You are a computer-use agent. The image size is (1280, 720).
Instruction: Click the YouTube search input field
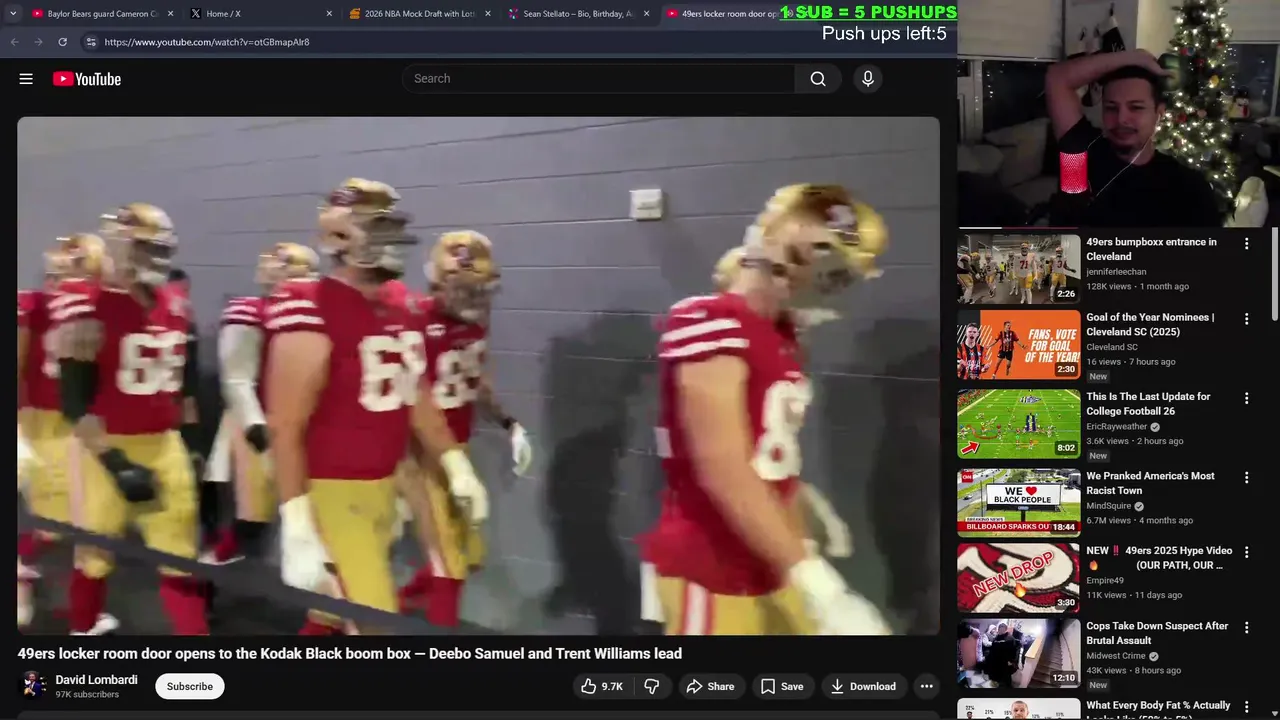pos(599,79)
